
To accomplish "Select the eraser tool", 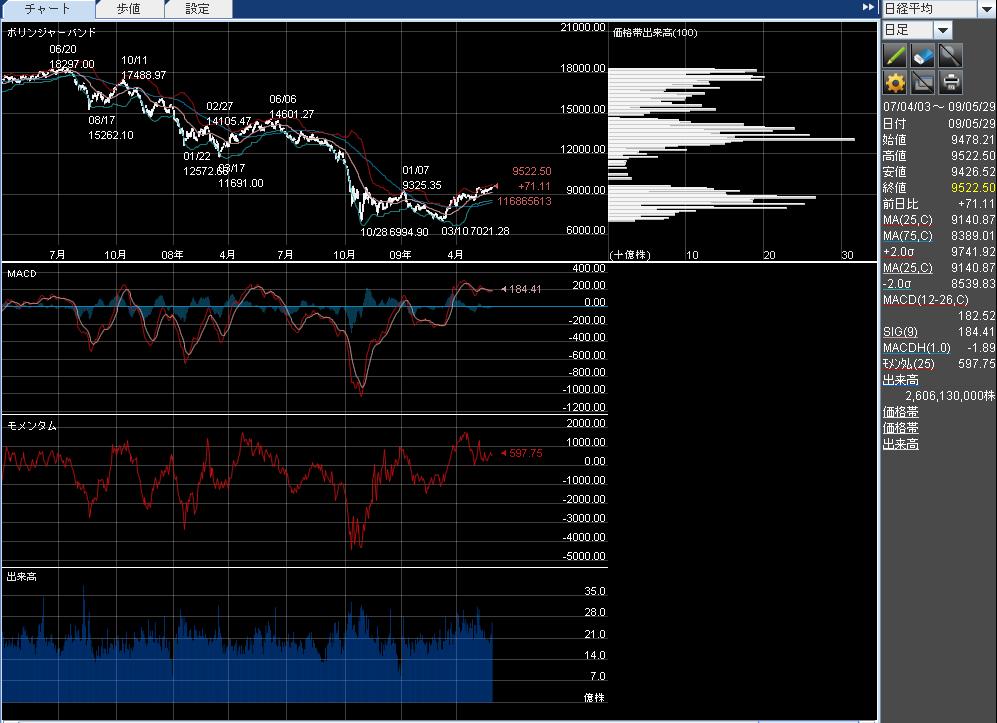I will [x=923, y=55].
